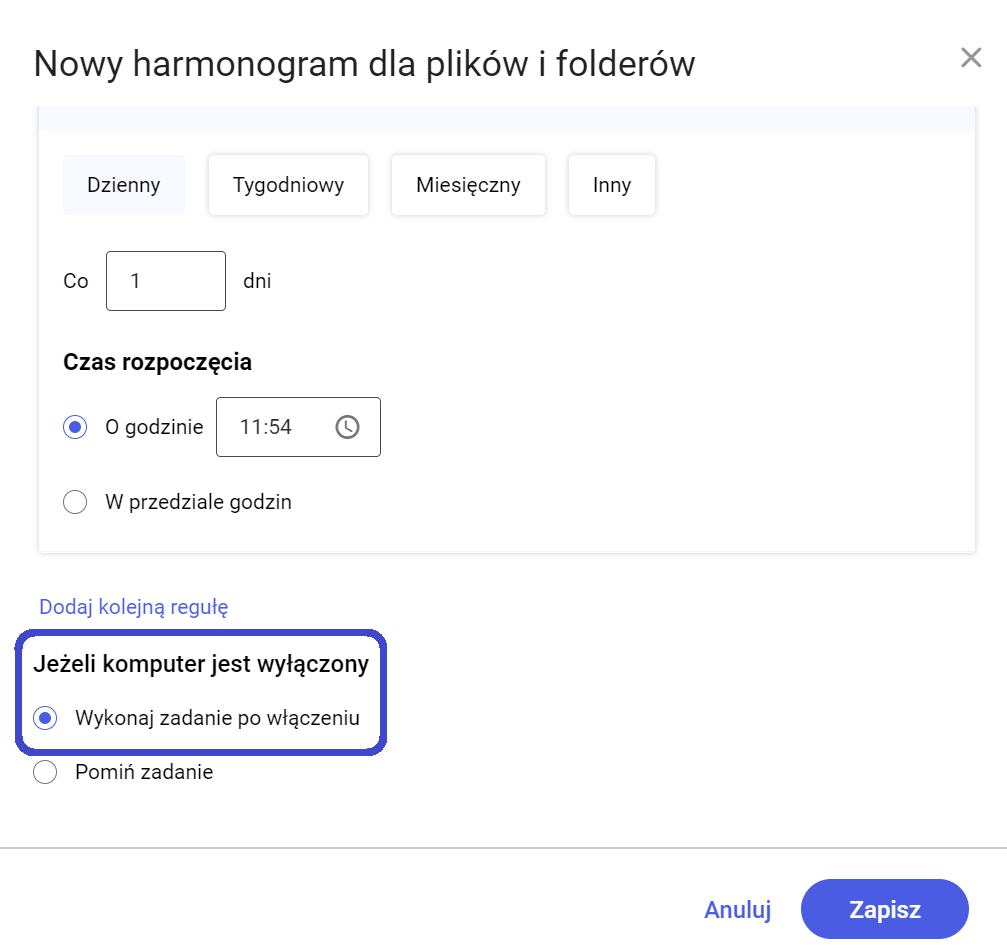The image size is (1007, 952).
Task: Select the Dzienny schedule tab
Action: coord(123,185)
